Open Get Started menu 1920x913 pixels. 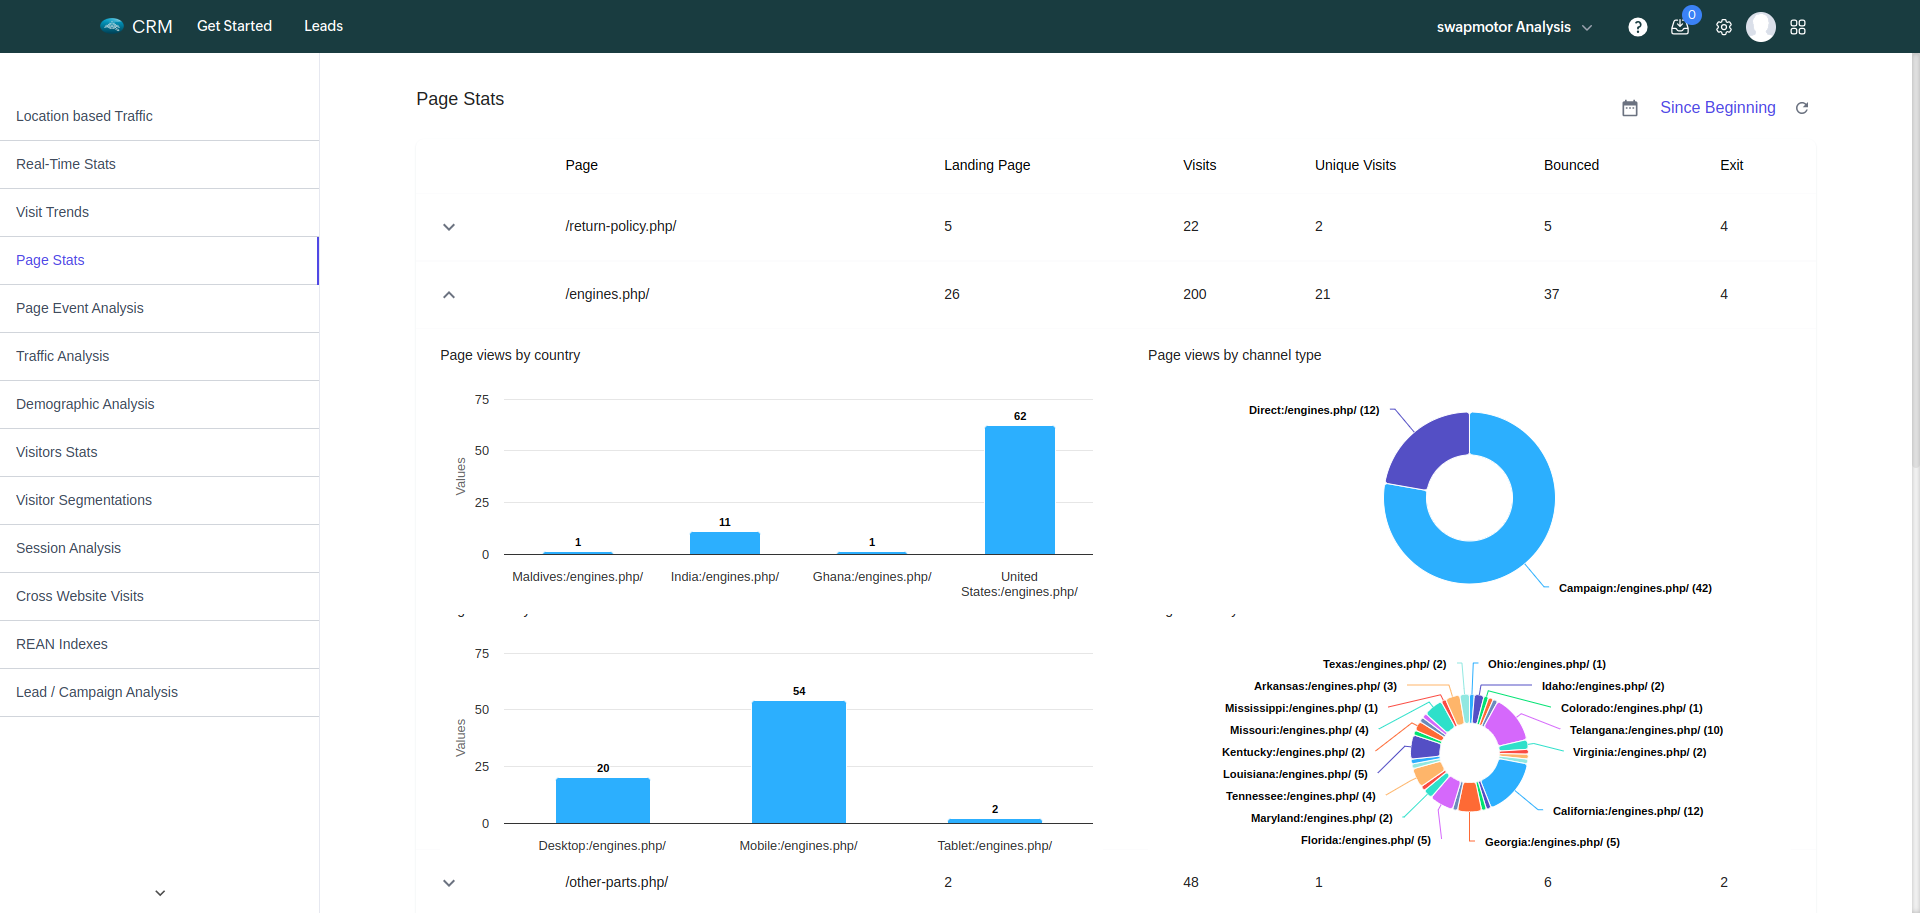(x=234, y=26)
